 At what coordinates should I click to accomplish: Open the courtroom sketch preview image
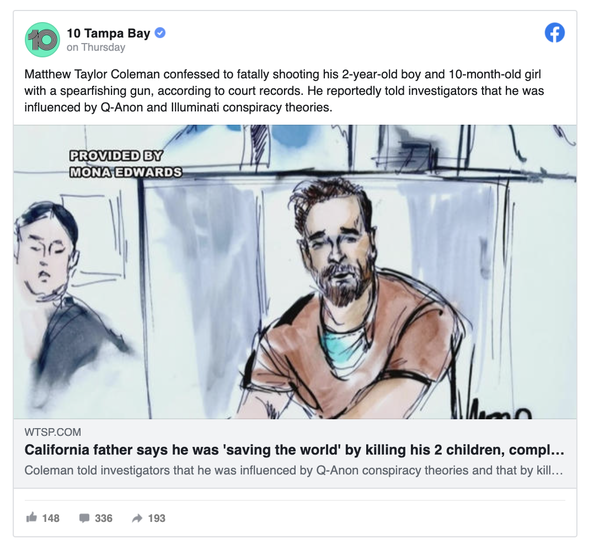point(295,271)
